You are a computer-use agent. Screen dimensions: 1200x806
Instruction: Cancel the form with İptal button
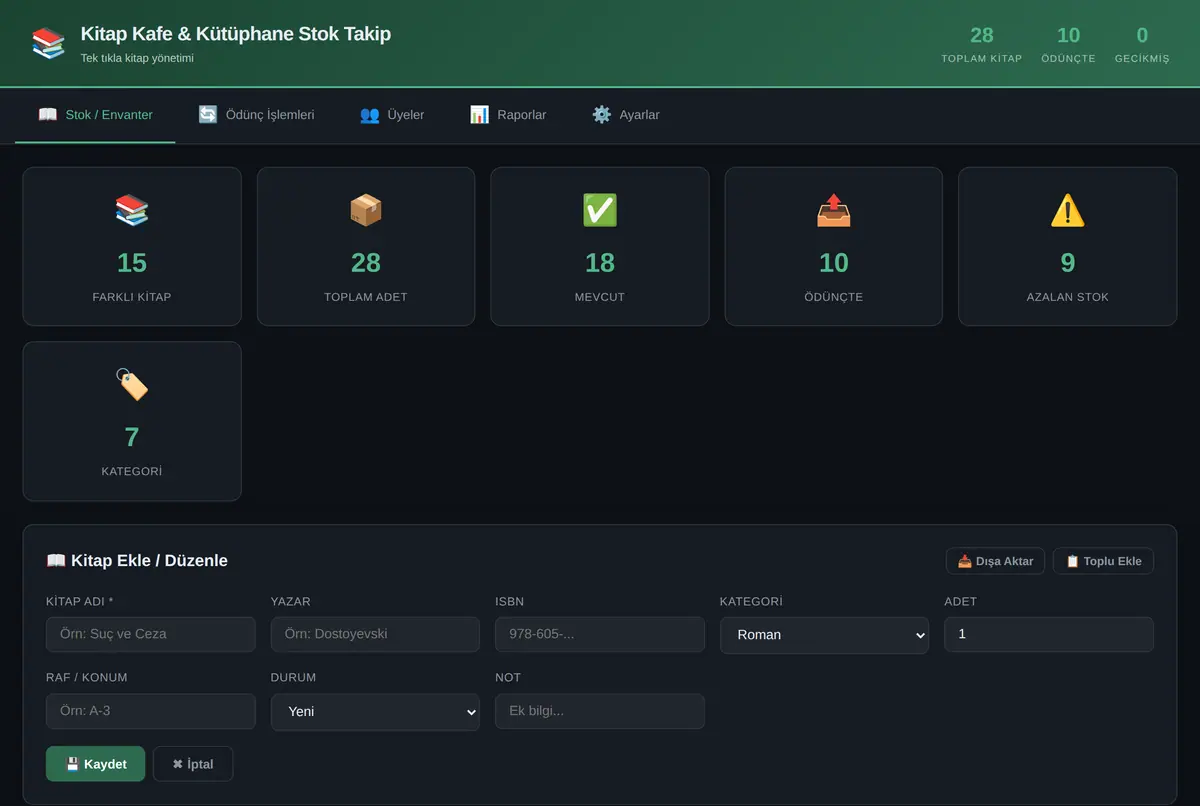point(193,764)
